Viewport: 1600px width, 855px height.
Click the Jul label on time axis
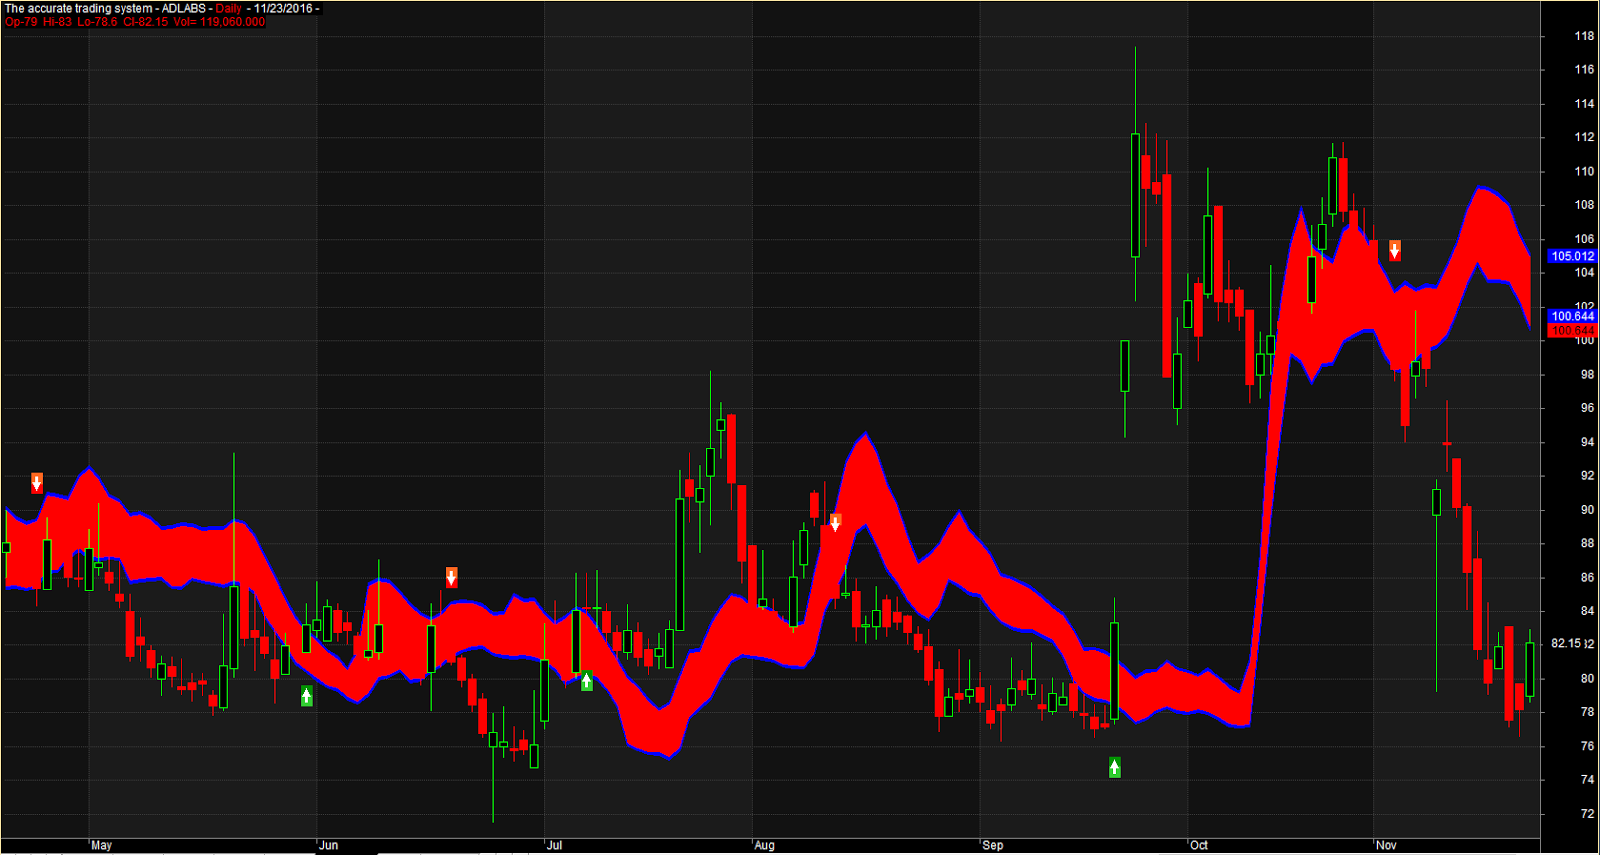point(555,845)
